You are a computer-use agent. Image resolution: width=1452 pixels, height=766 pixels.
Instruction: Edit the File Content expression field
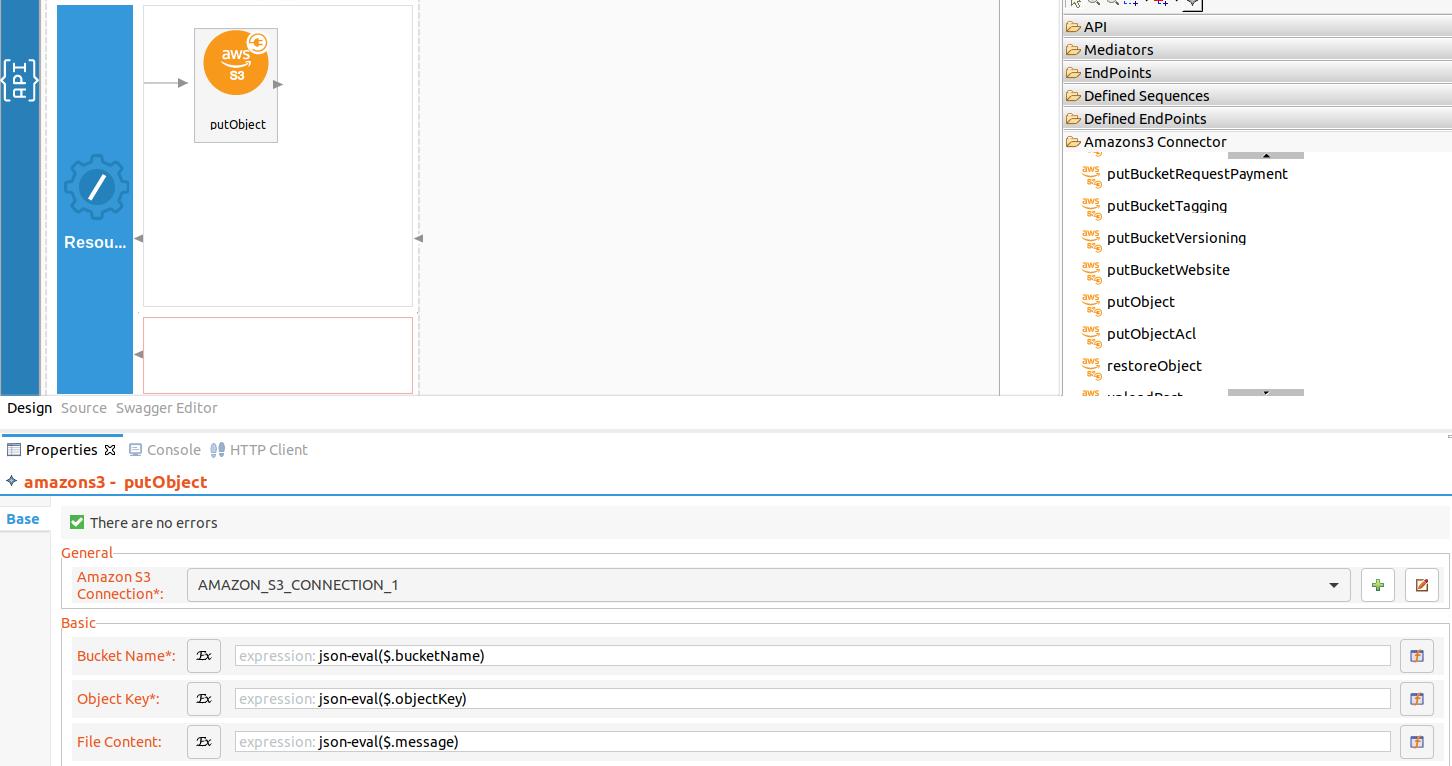click(x=812, y=742)
